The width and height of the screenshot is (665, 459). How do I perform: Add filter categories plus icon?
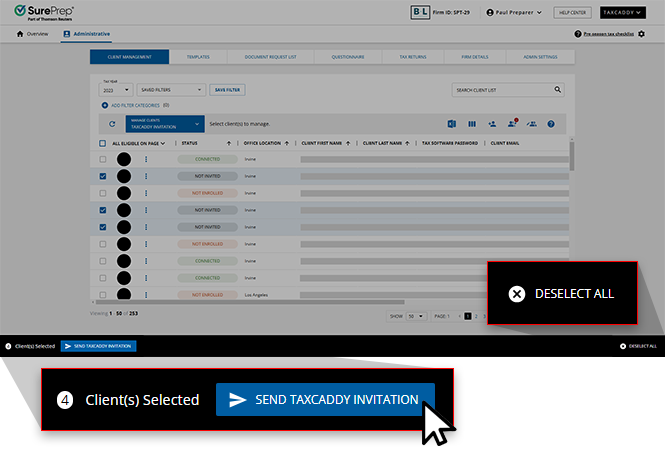point(105,105)
